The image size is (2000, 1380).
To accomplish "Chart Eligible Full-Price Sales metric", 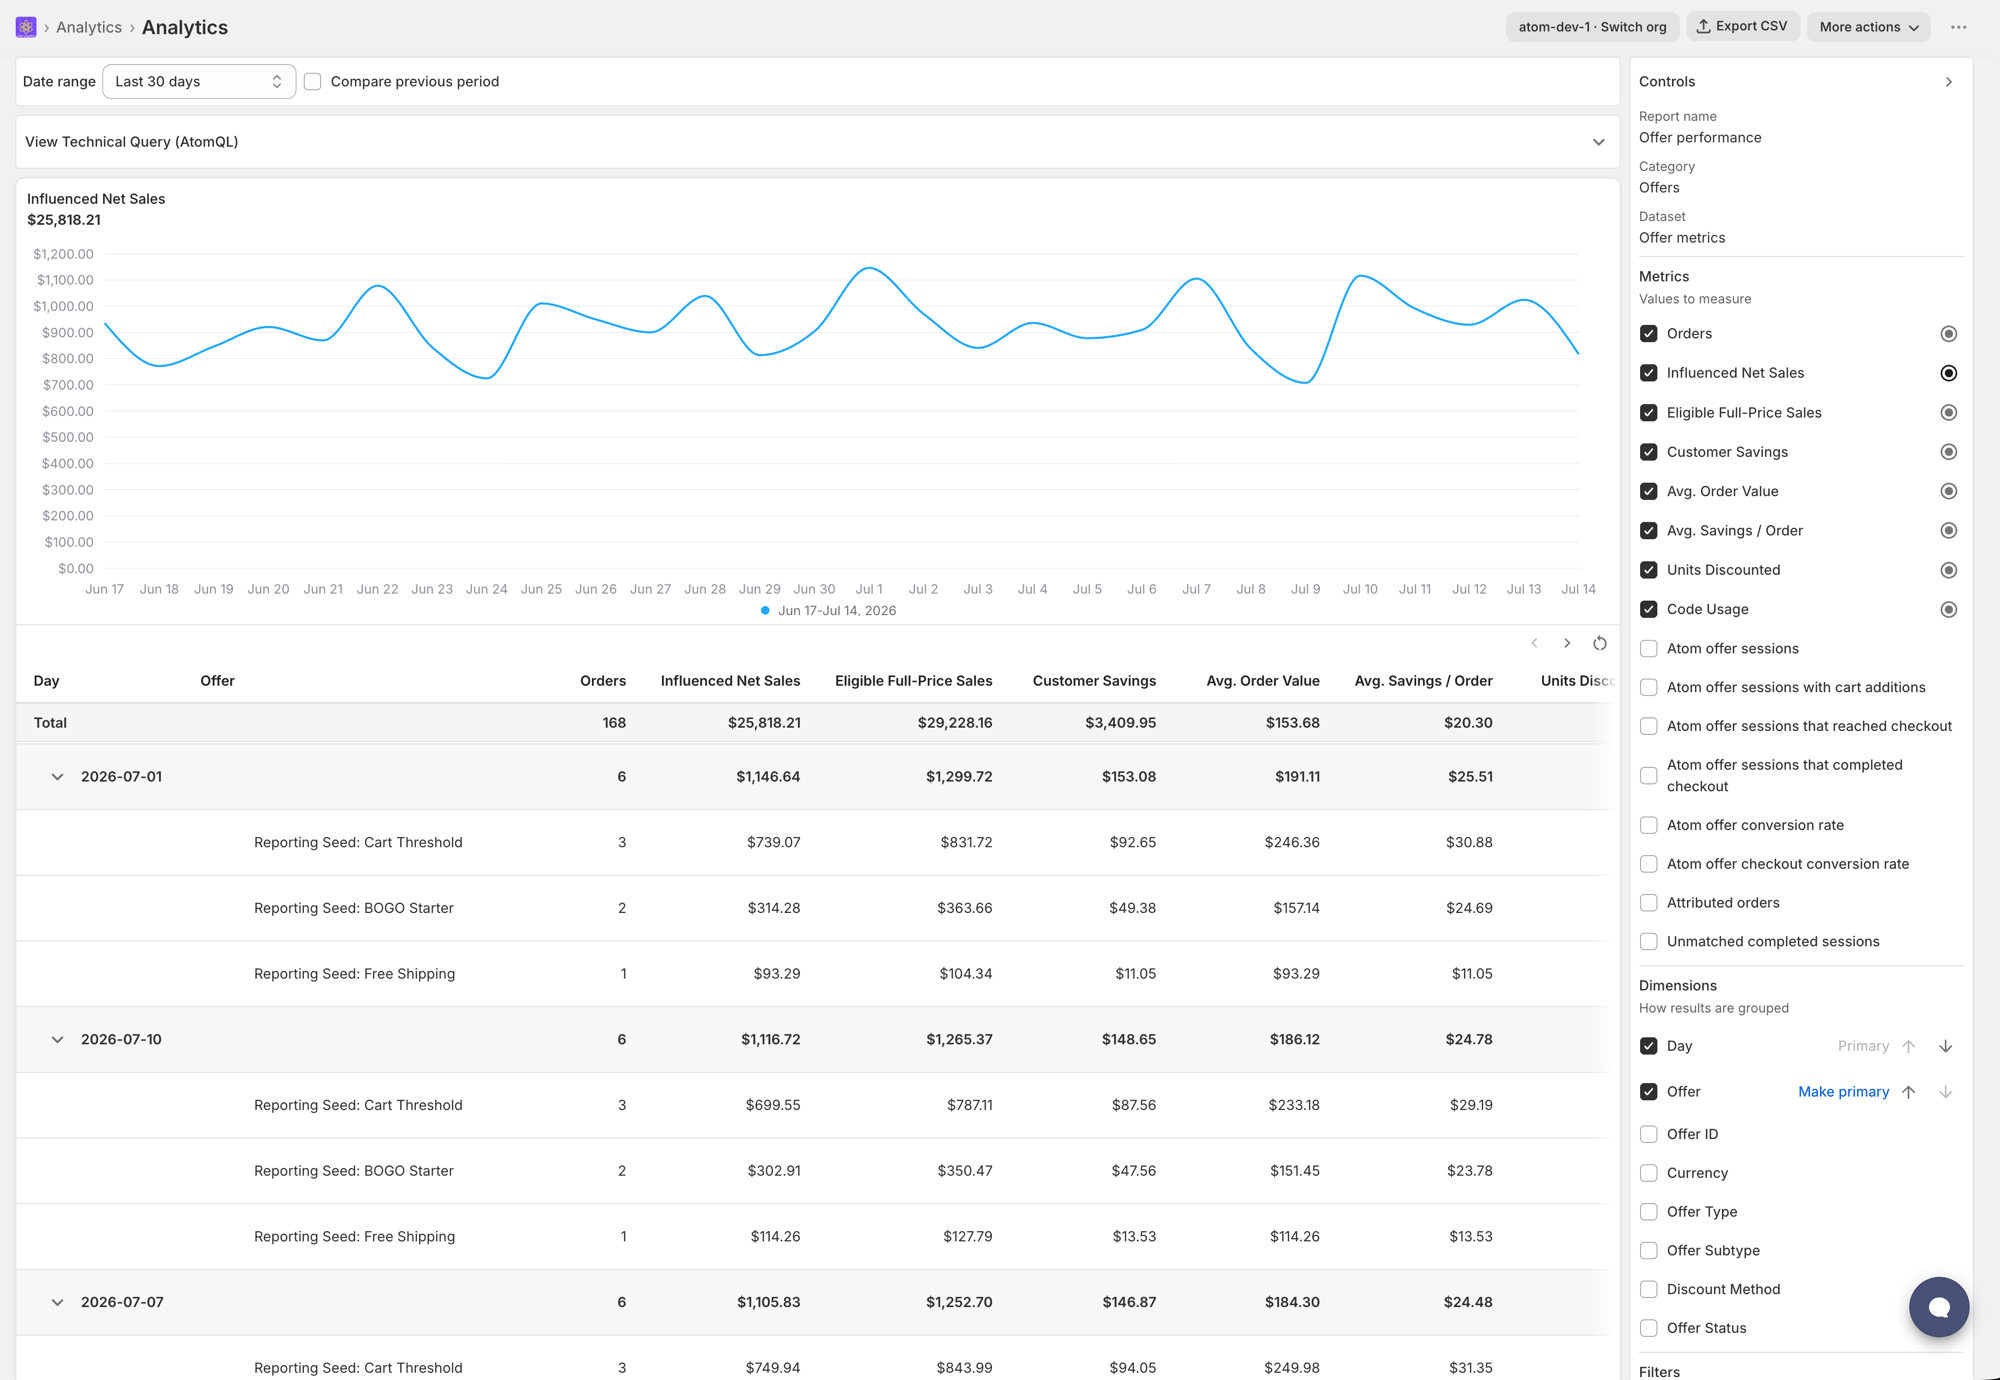I will click(x=1948, y=413).
